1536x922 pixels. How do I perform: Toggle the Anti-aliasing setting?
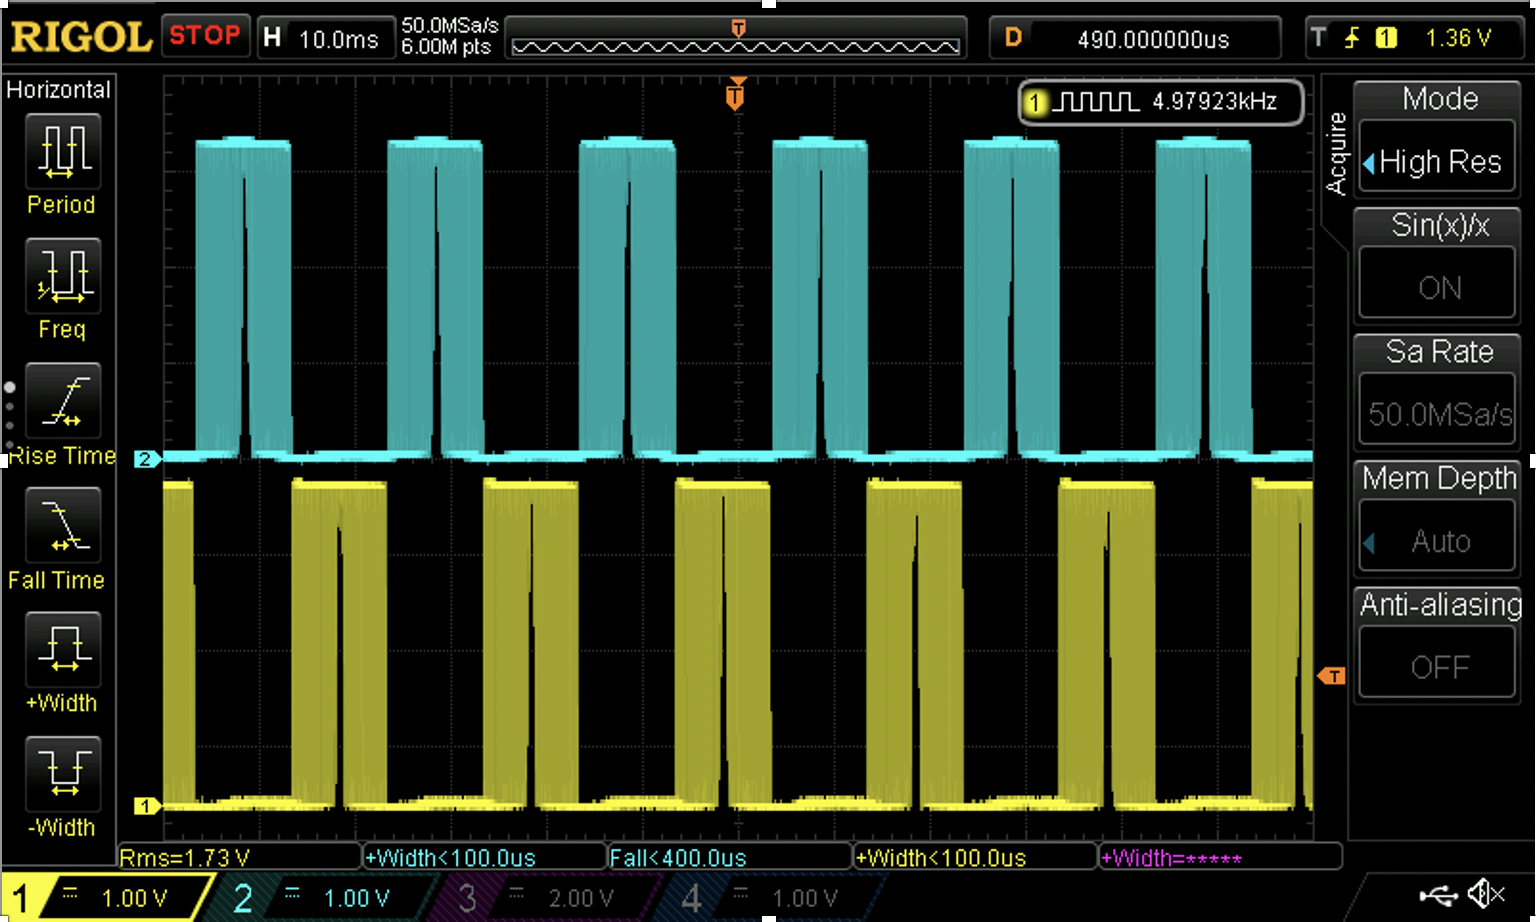pyautogui.click(x=1437, y=663)
